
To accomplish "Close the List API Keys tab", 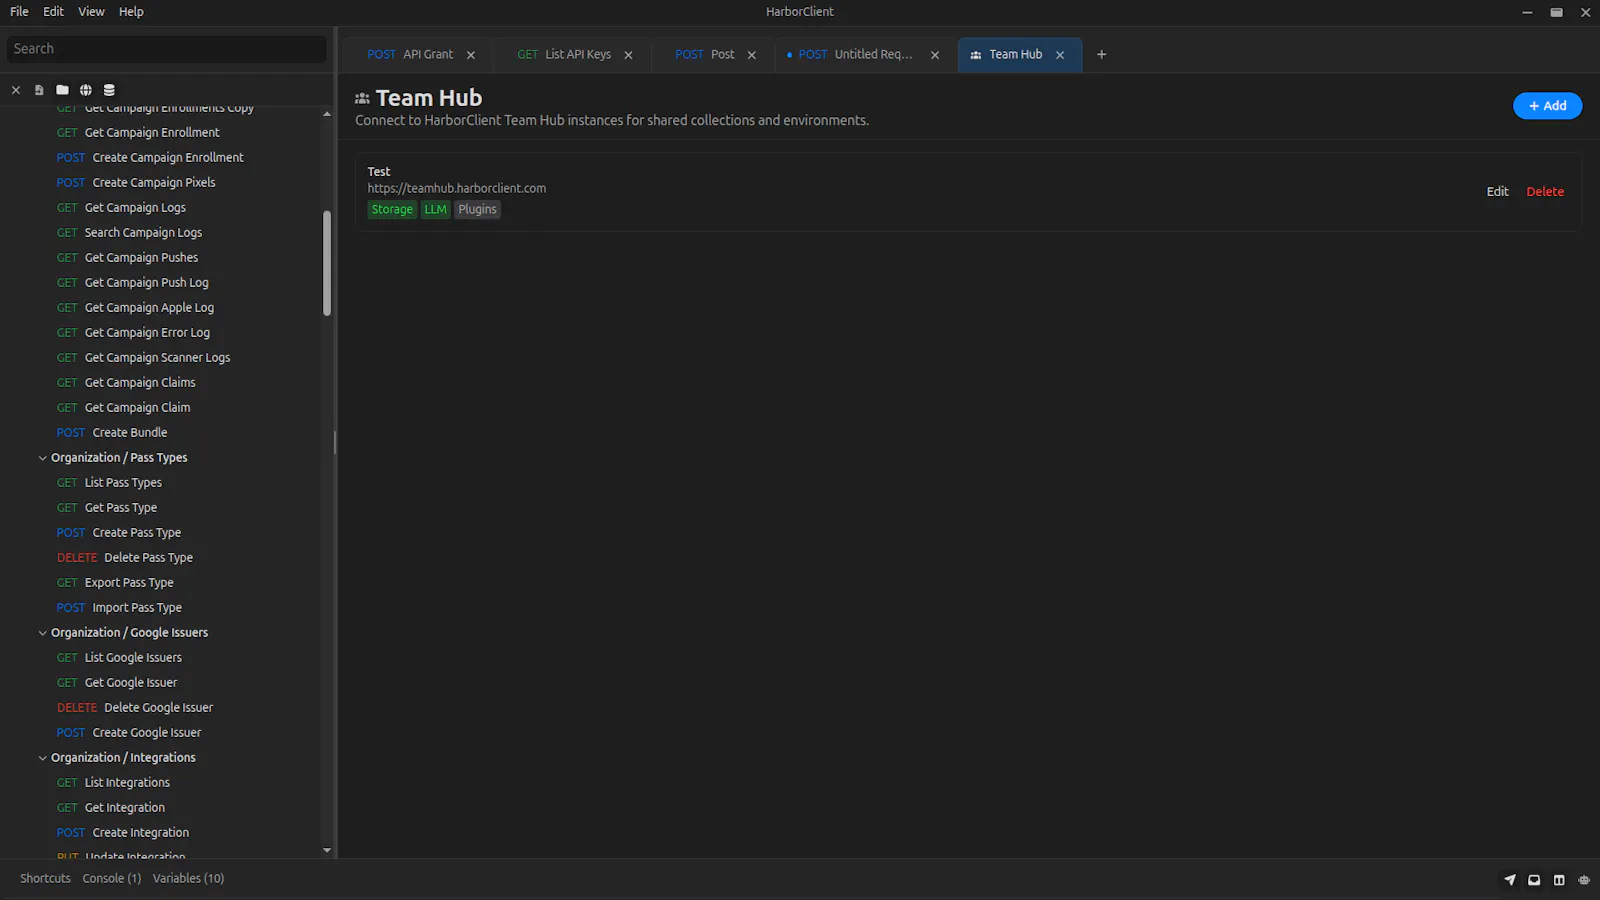I will 628,55.
